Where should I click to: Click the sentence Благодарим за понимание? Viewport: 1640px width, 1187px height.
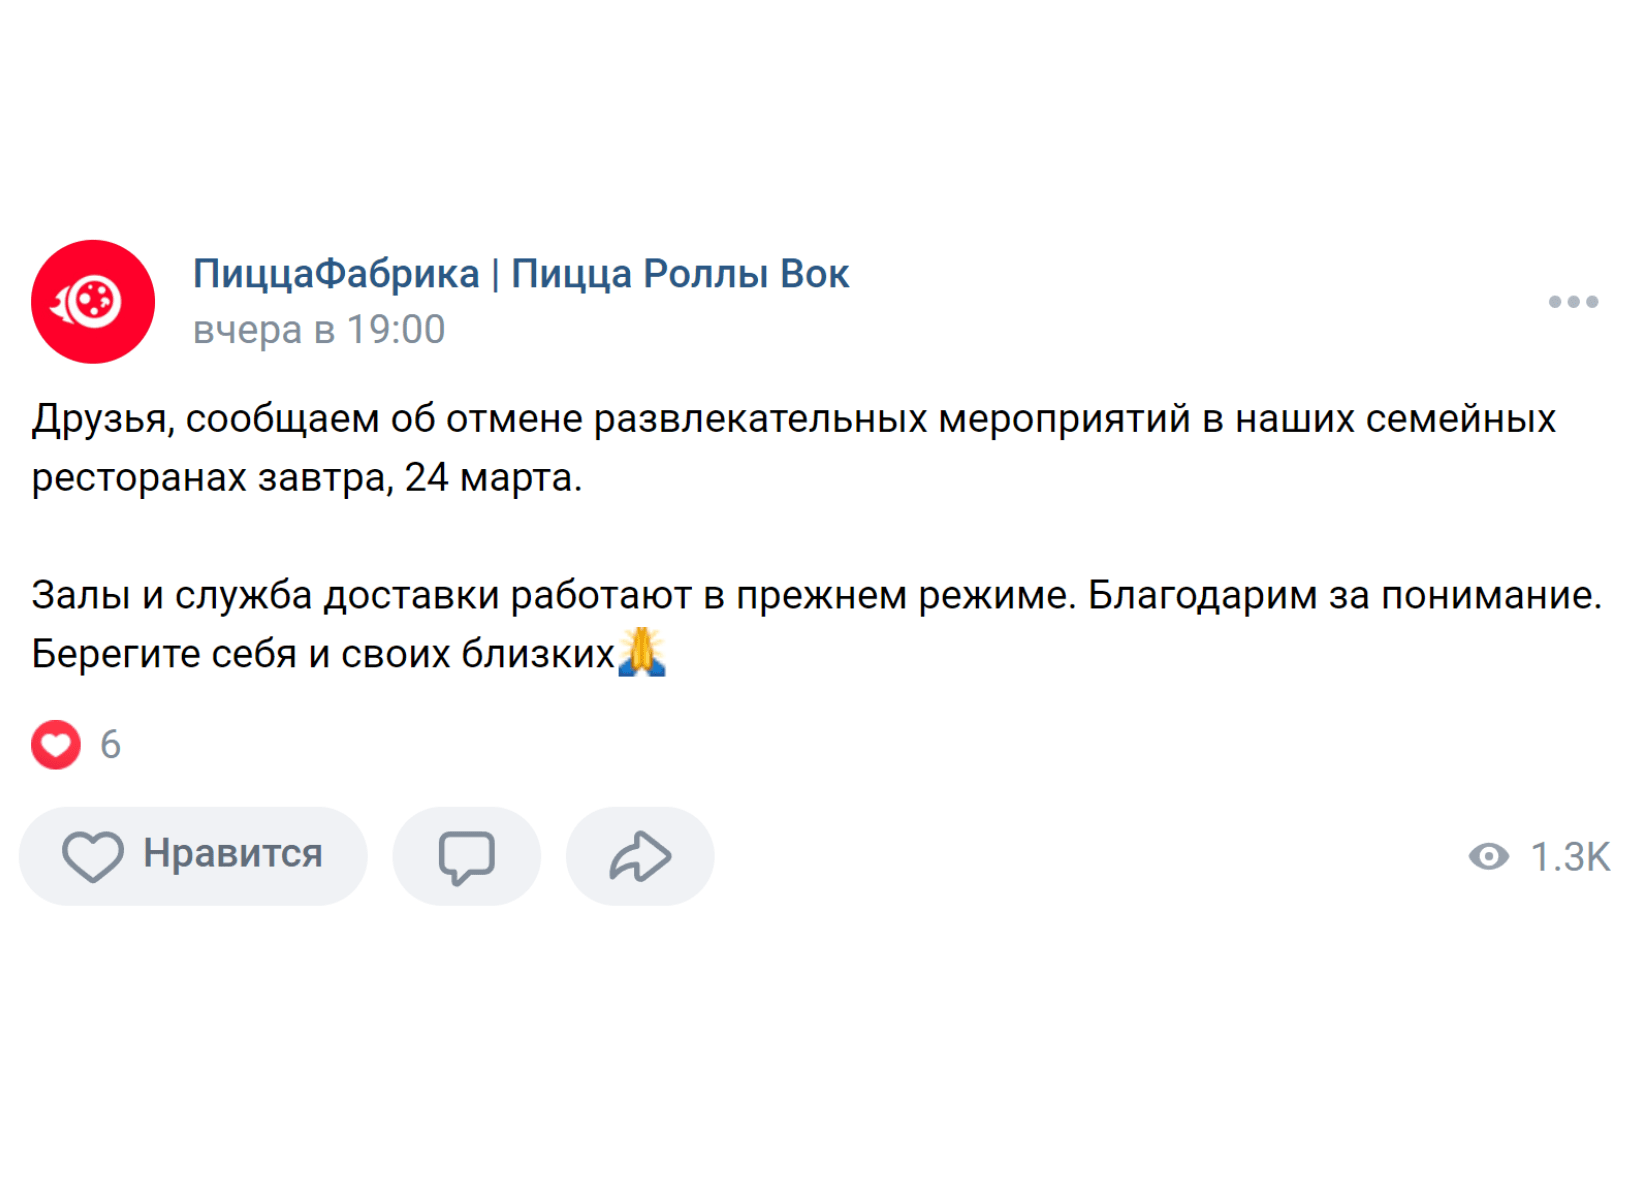tap(1344, 595)
